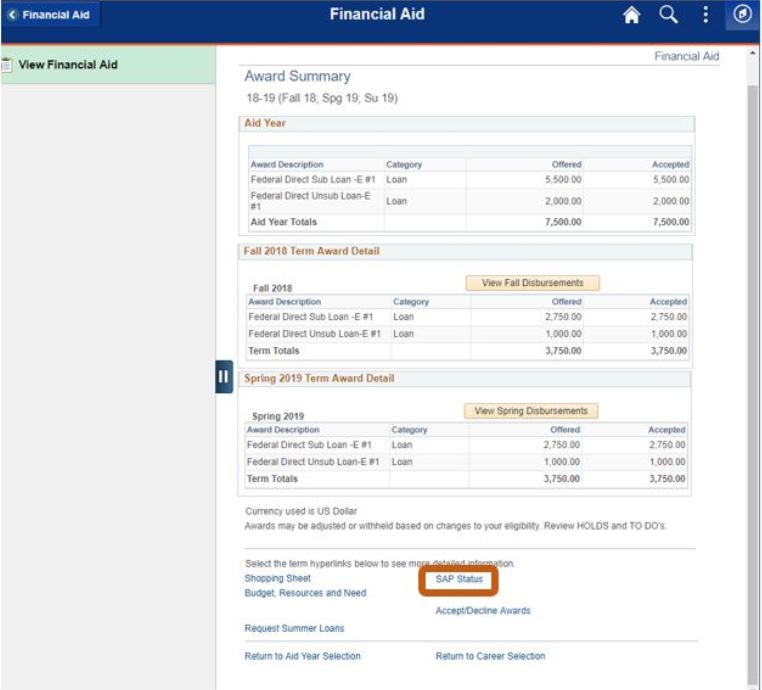
Task: Click the NavBar compass icon
Action: pyautogui.click(x=742, y=14)
